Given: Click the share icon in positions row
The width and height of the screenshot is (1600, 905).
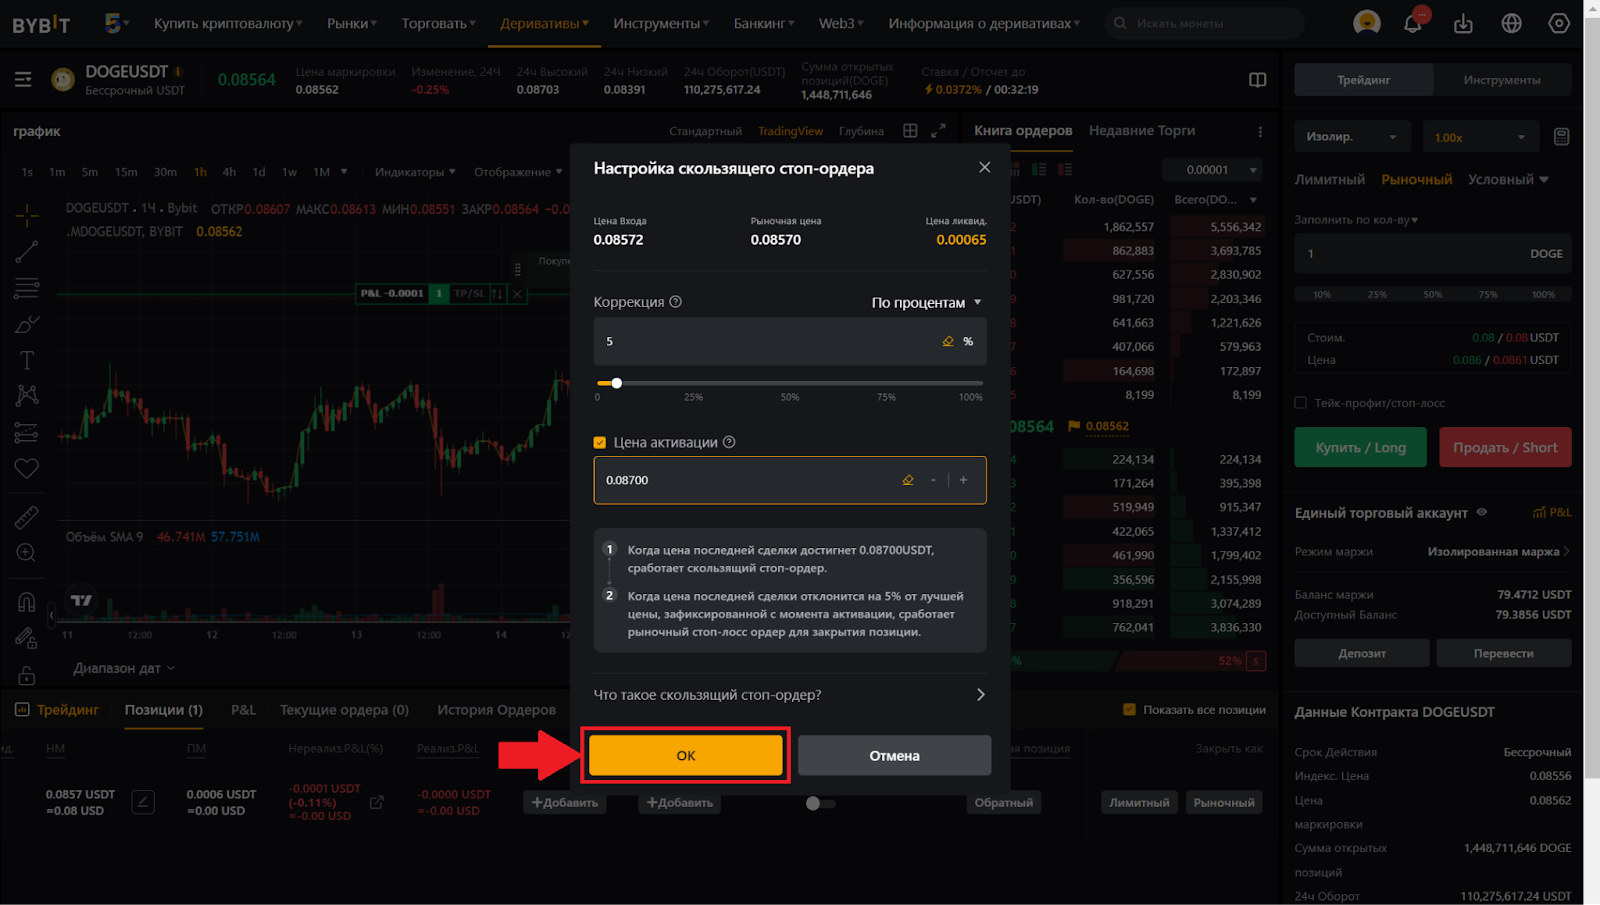Looking at the screenshot, I should 377,802.
